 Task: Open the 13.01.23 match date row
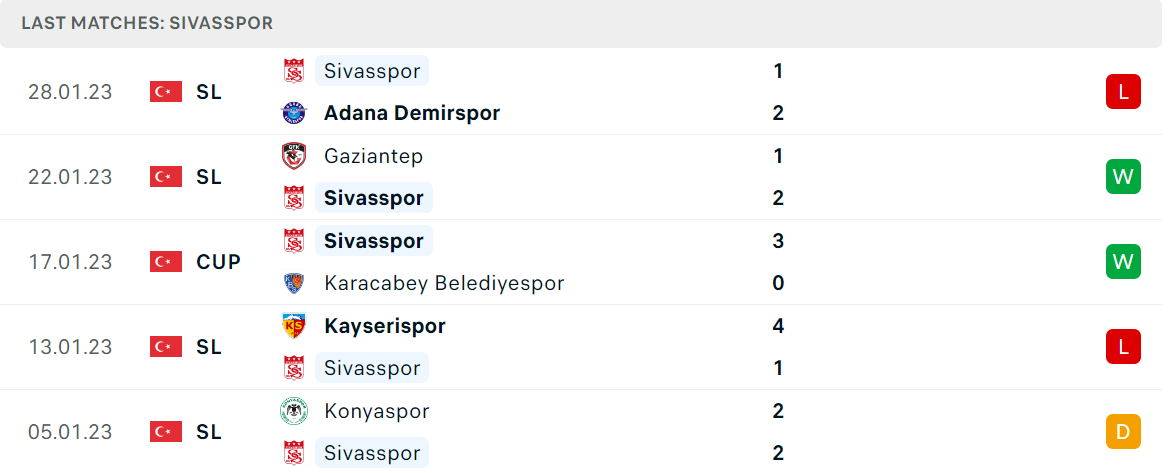(581, 347)
